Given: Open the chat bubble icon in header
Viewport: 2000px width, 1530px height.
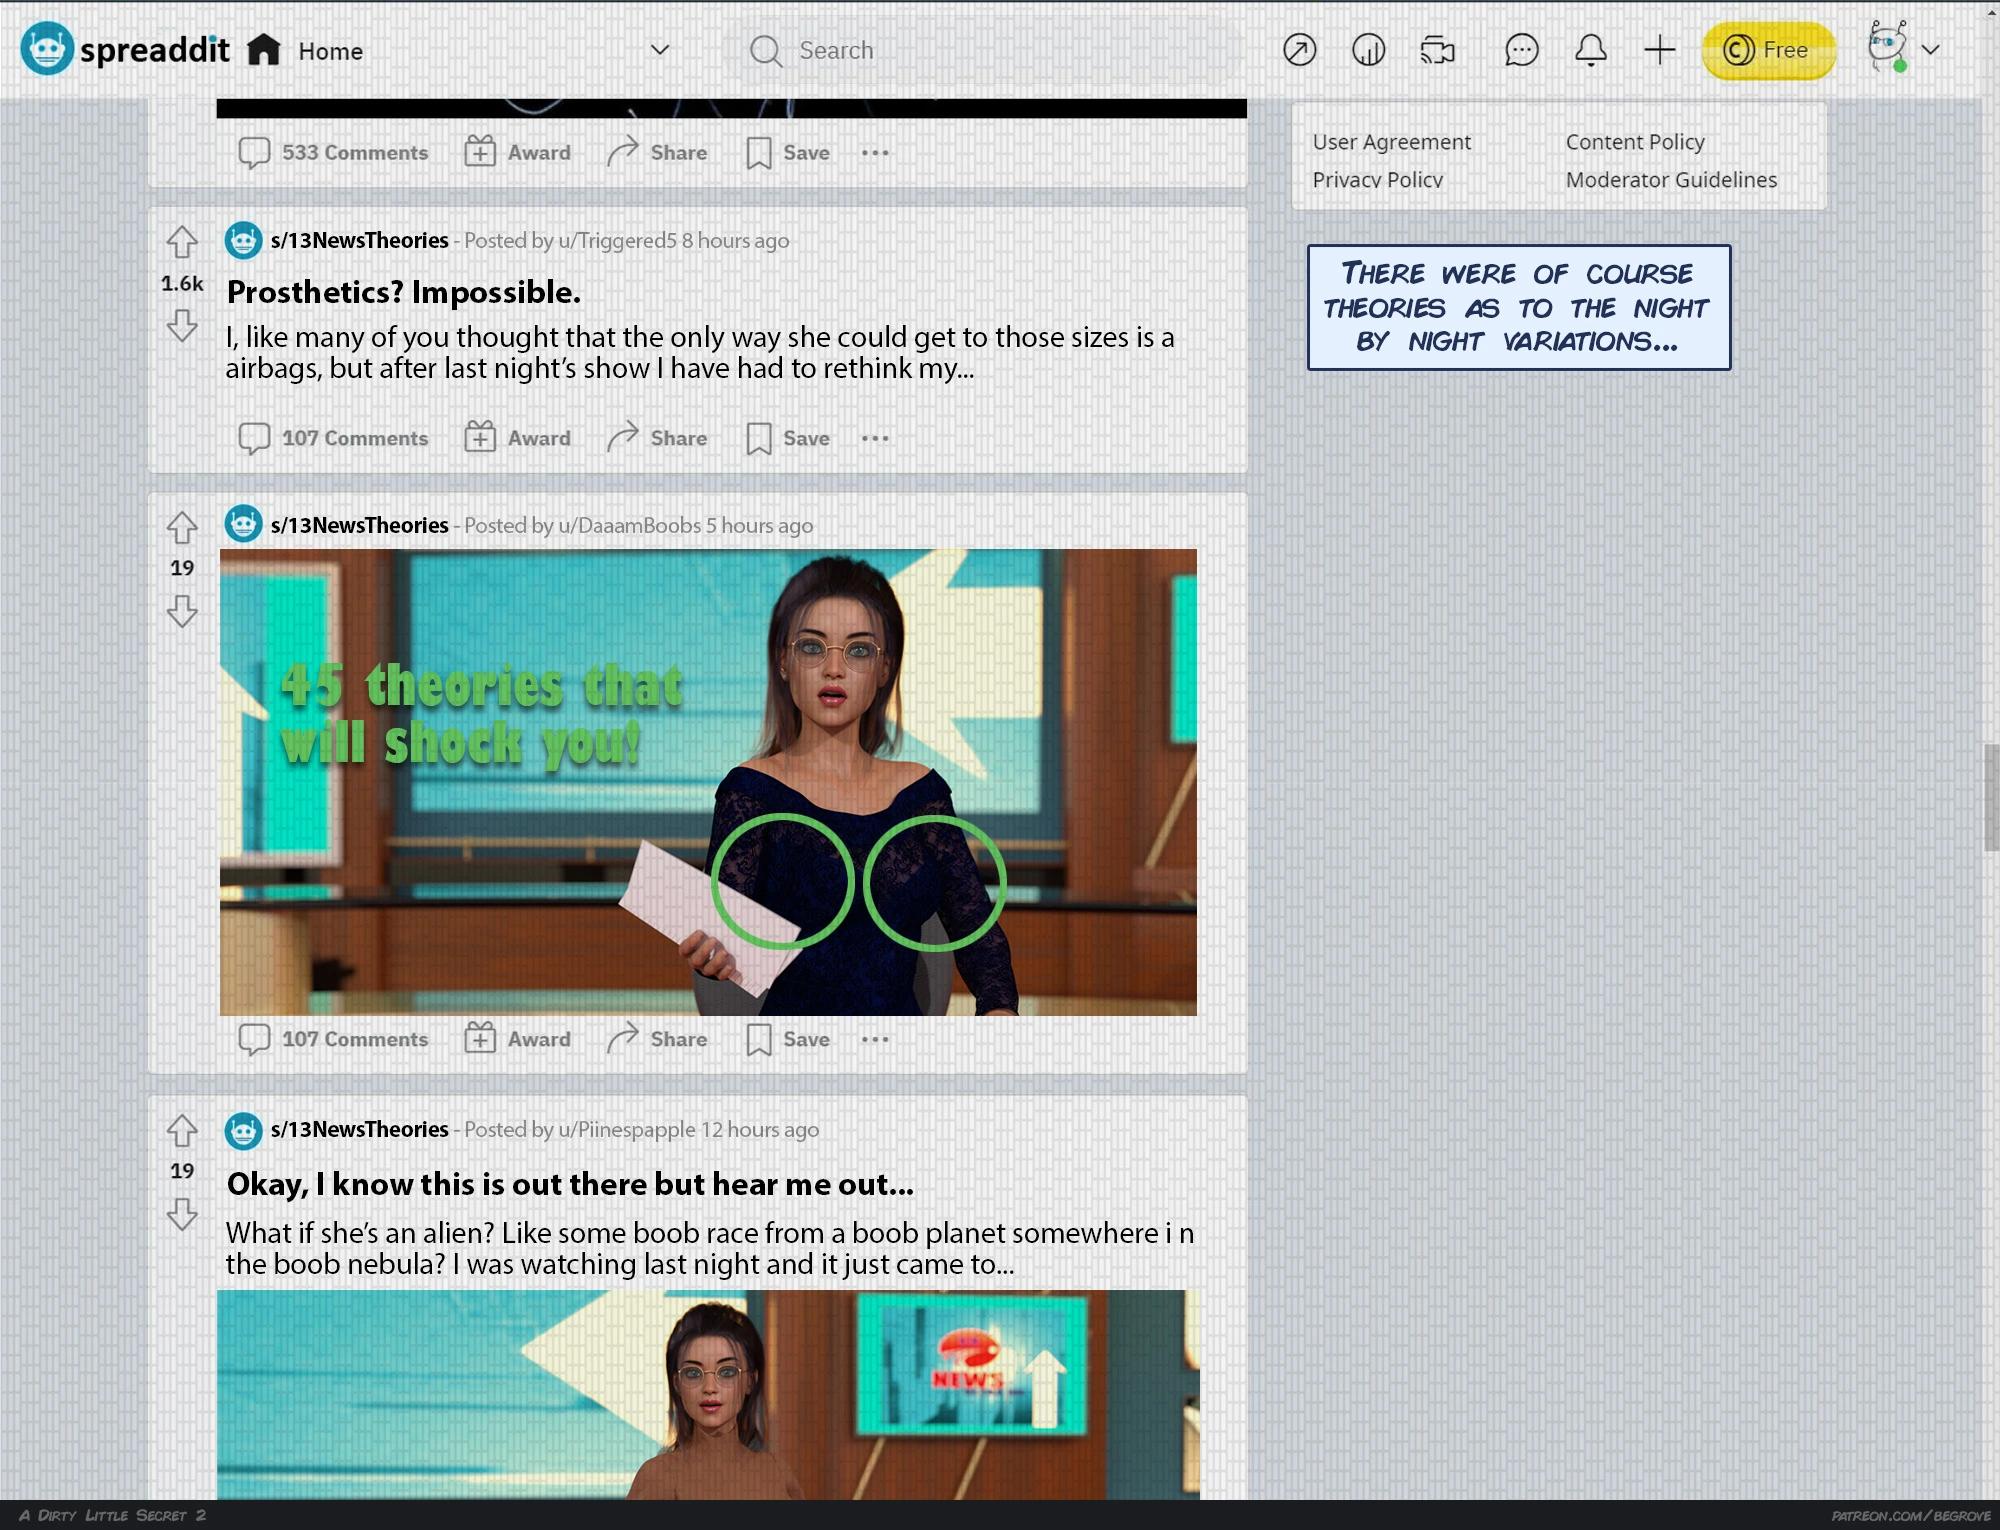Looking at the screenshot, I should coord(1521,50).
